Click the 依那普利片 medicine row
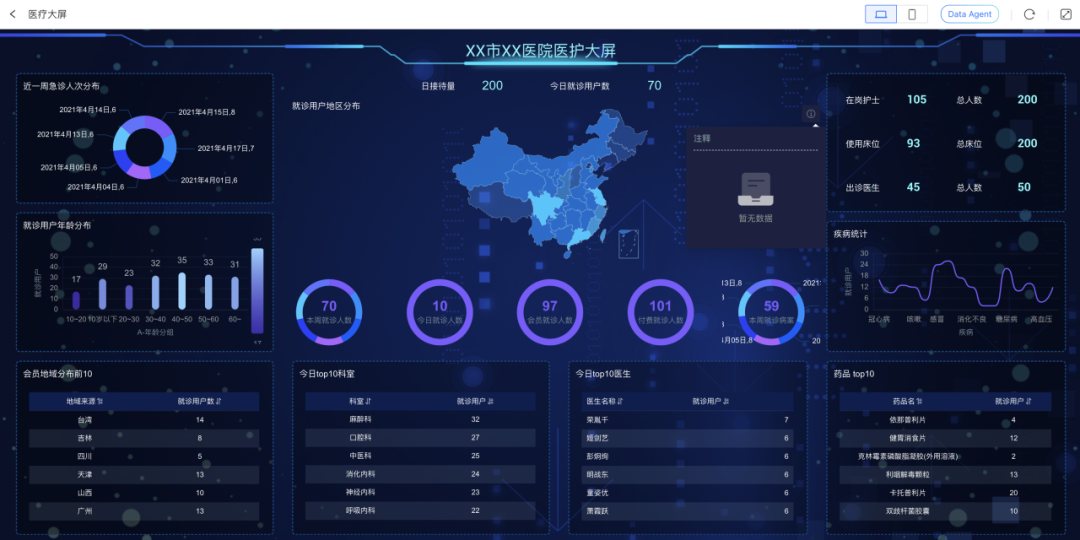Viewport: 1080px width, 540px height. click(x=945, y=419)
